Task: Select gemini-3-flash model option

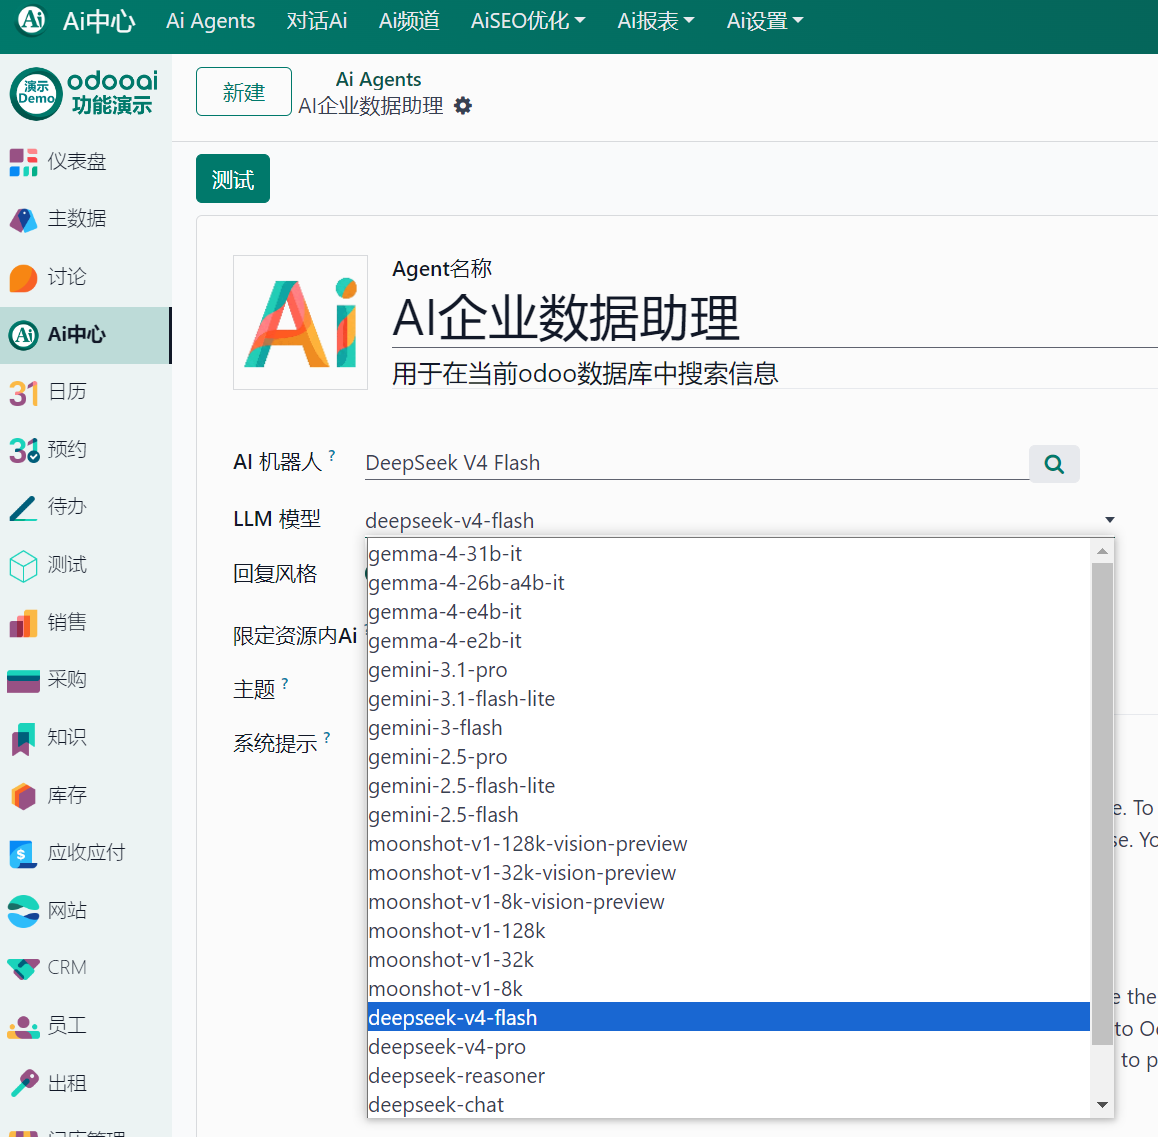Action: (x=728, y=728)
